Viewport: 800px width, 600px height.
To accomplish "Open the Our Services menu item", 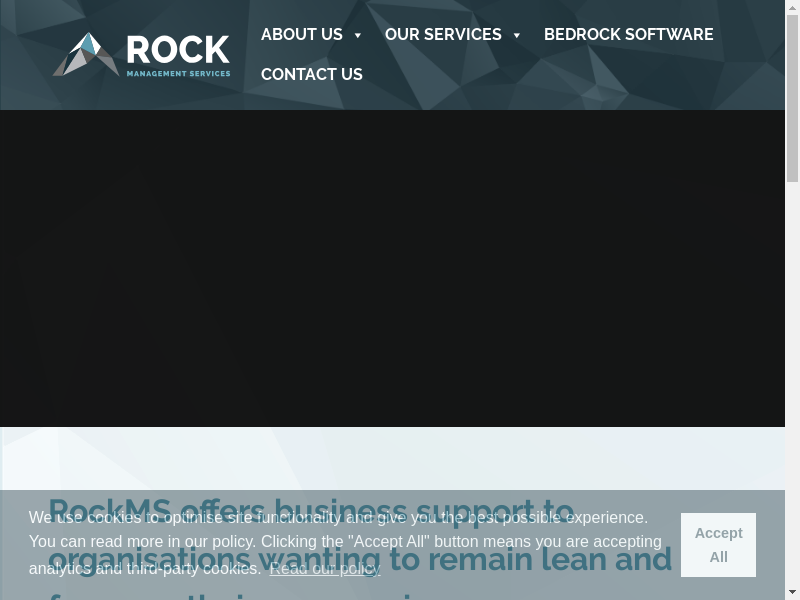I will pyautogui.click(x=443, y=35).
